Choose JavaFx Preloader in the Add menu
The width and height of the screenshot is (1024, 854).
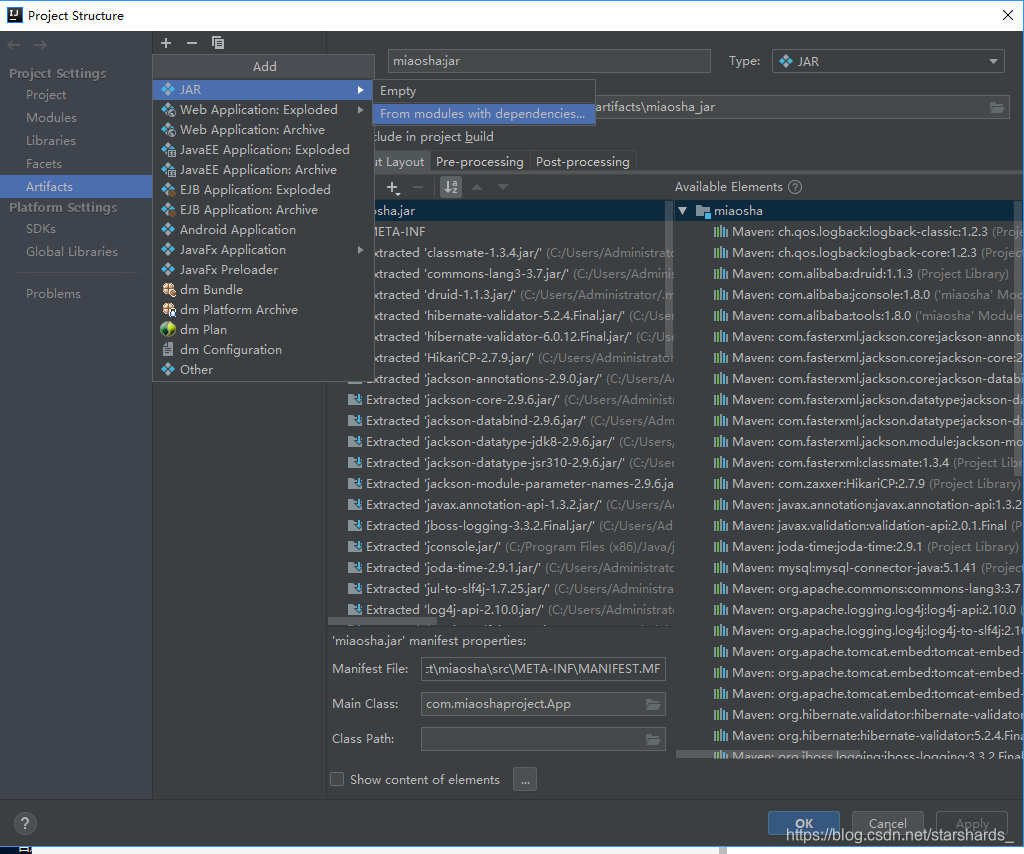tap(263, 270)
